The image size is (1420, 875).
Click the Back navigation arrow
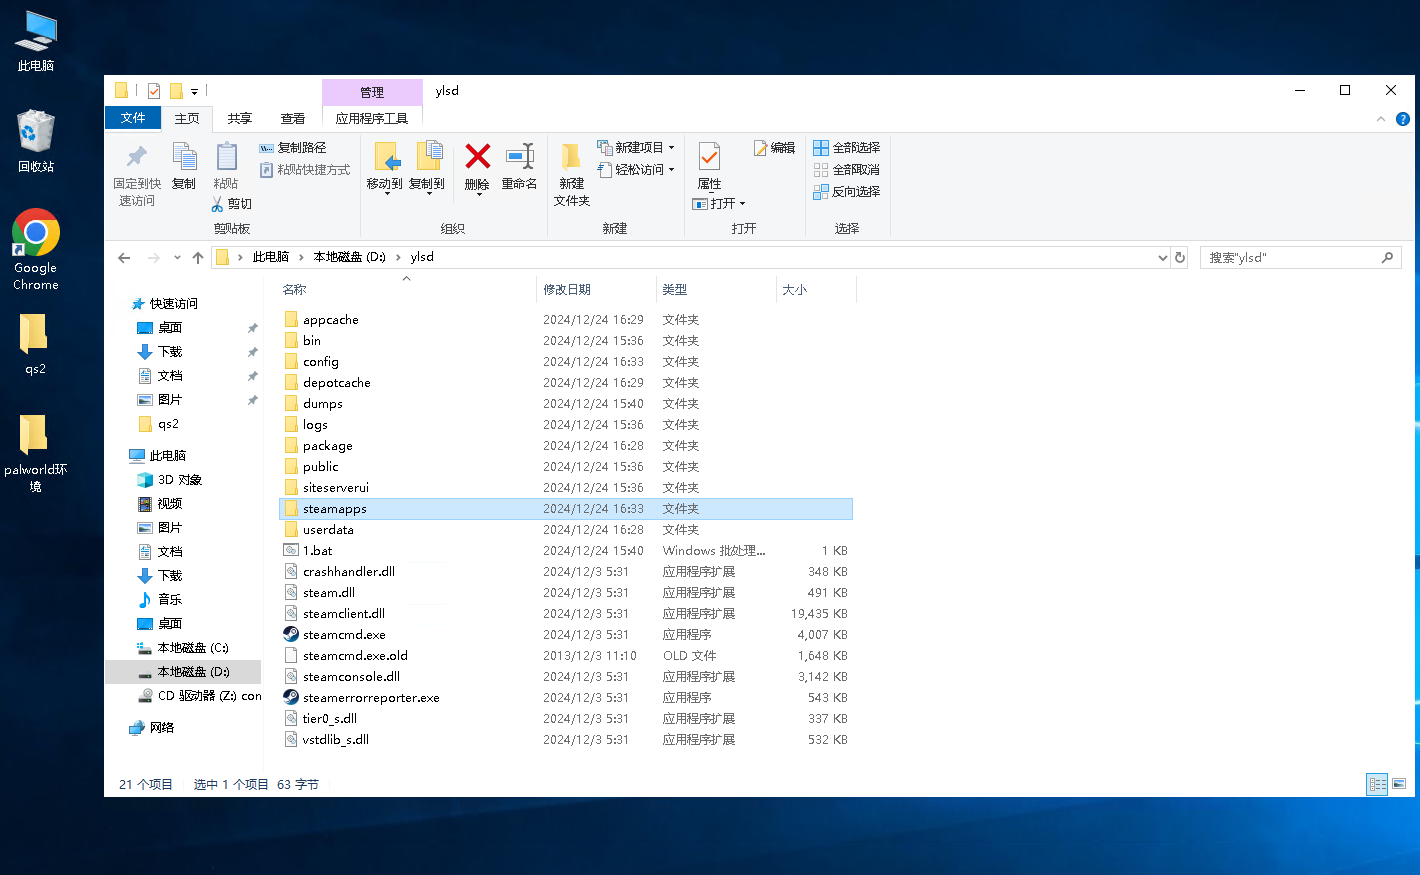tap(124, 258)
